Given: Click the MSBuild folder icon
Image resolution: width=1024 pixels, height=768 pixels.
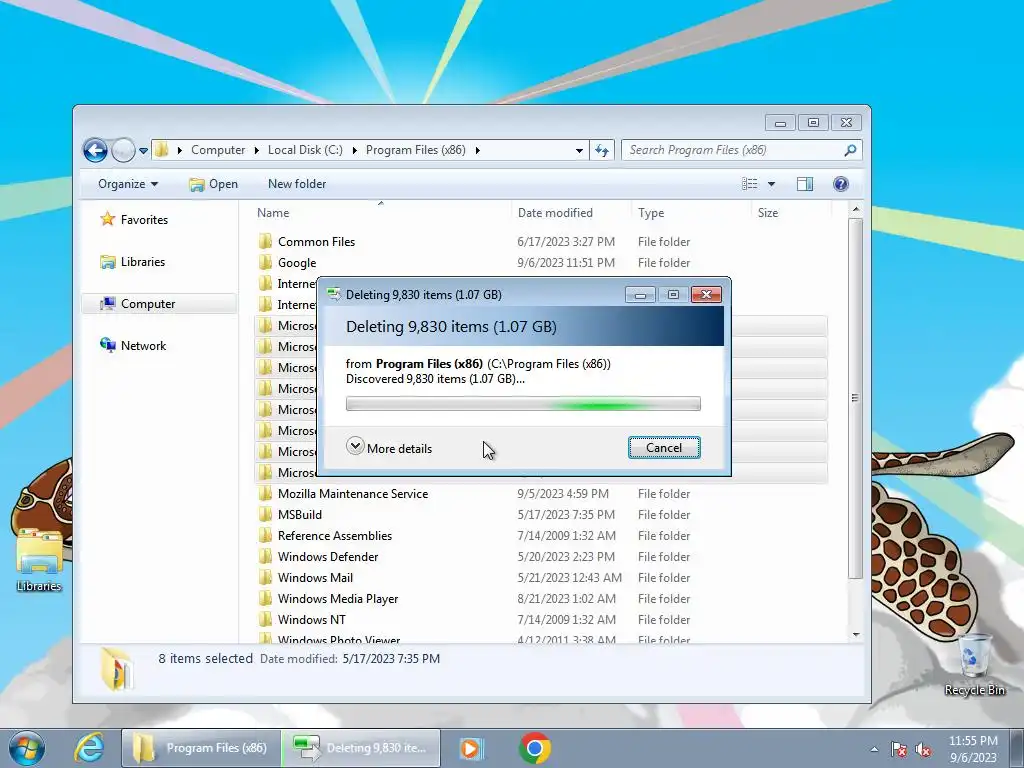Looking at the screenshot, I should [265, 515].
